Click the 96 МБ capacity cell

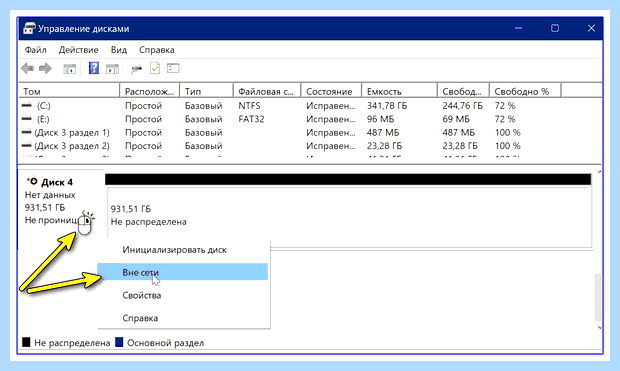pyautogui.click(x=380, y=119)
